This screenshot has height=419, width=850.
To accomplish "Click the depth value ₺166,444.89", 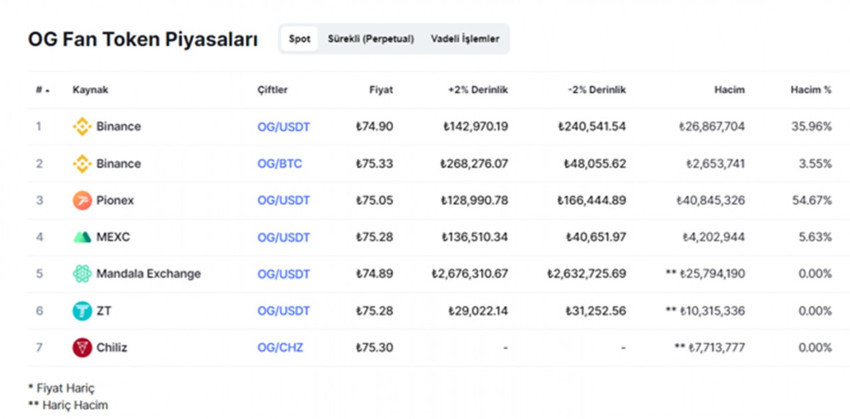I will coord(592,201).
